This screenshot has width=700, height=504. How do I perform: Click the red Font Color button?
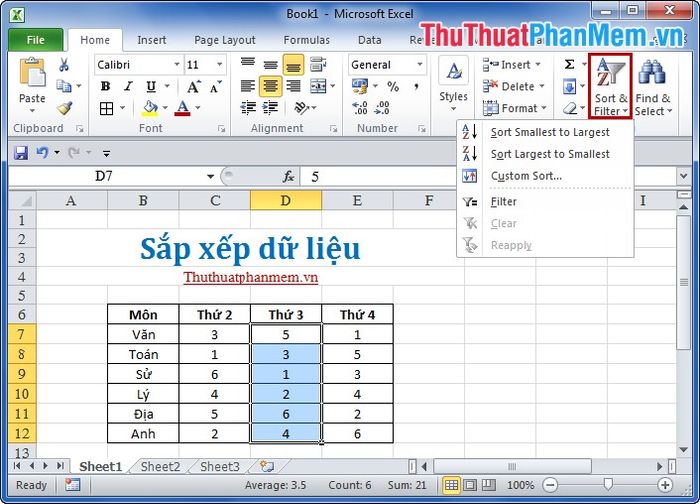pyautogui.click(x=182, y=108)
